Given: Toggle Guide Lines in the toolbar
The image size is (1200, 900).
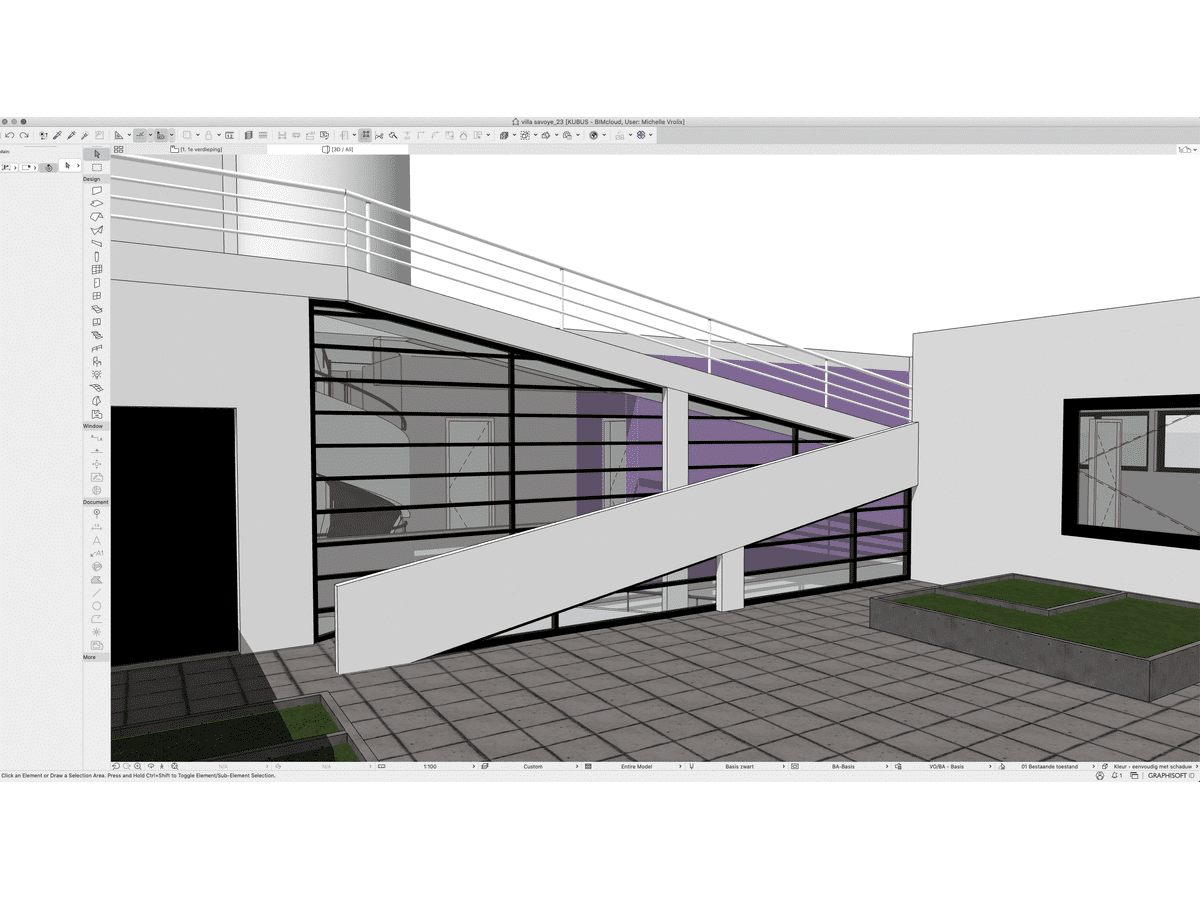Looking at the screenshot, I should (x=141, y=135).
